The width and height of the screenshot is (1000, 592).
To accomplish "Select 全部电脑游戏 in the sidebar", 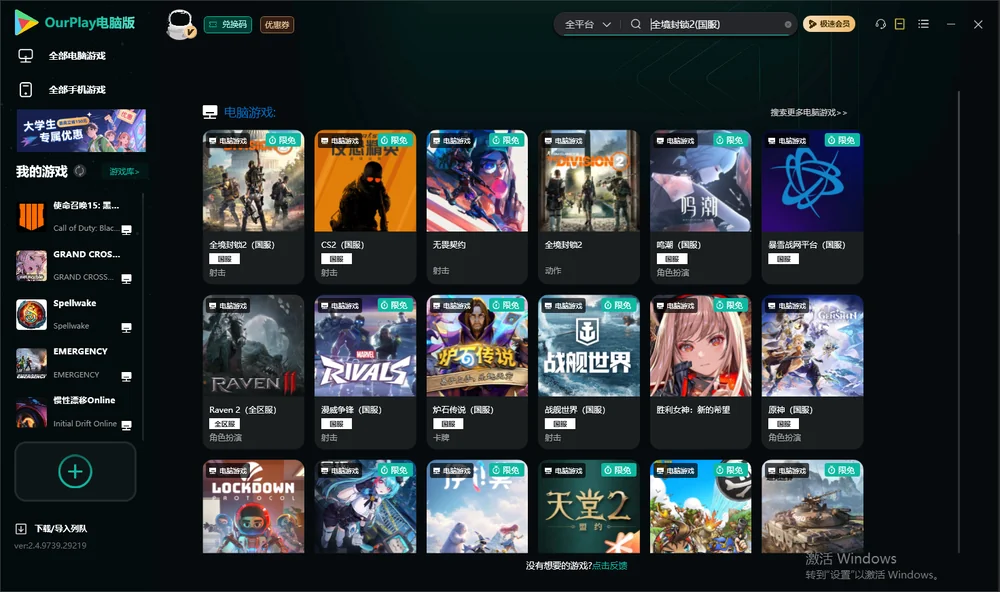I will [77, 56].
